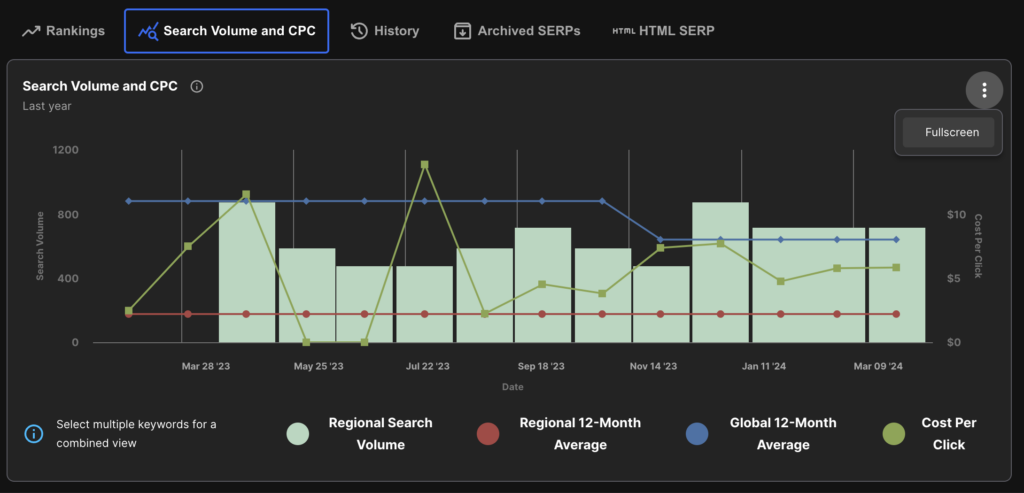Click the Archived SERPs download box icon
This screenshot has height=493, width=1024.
point(462,31)
